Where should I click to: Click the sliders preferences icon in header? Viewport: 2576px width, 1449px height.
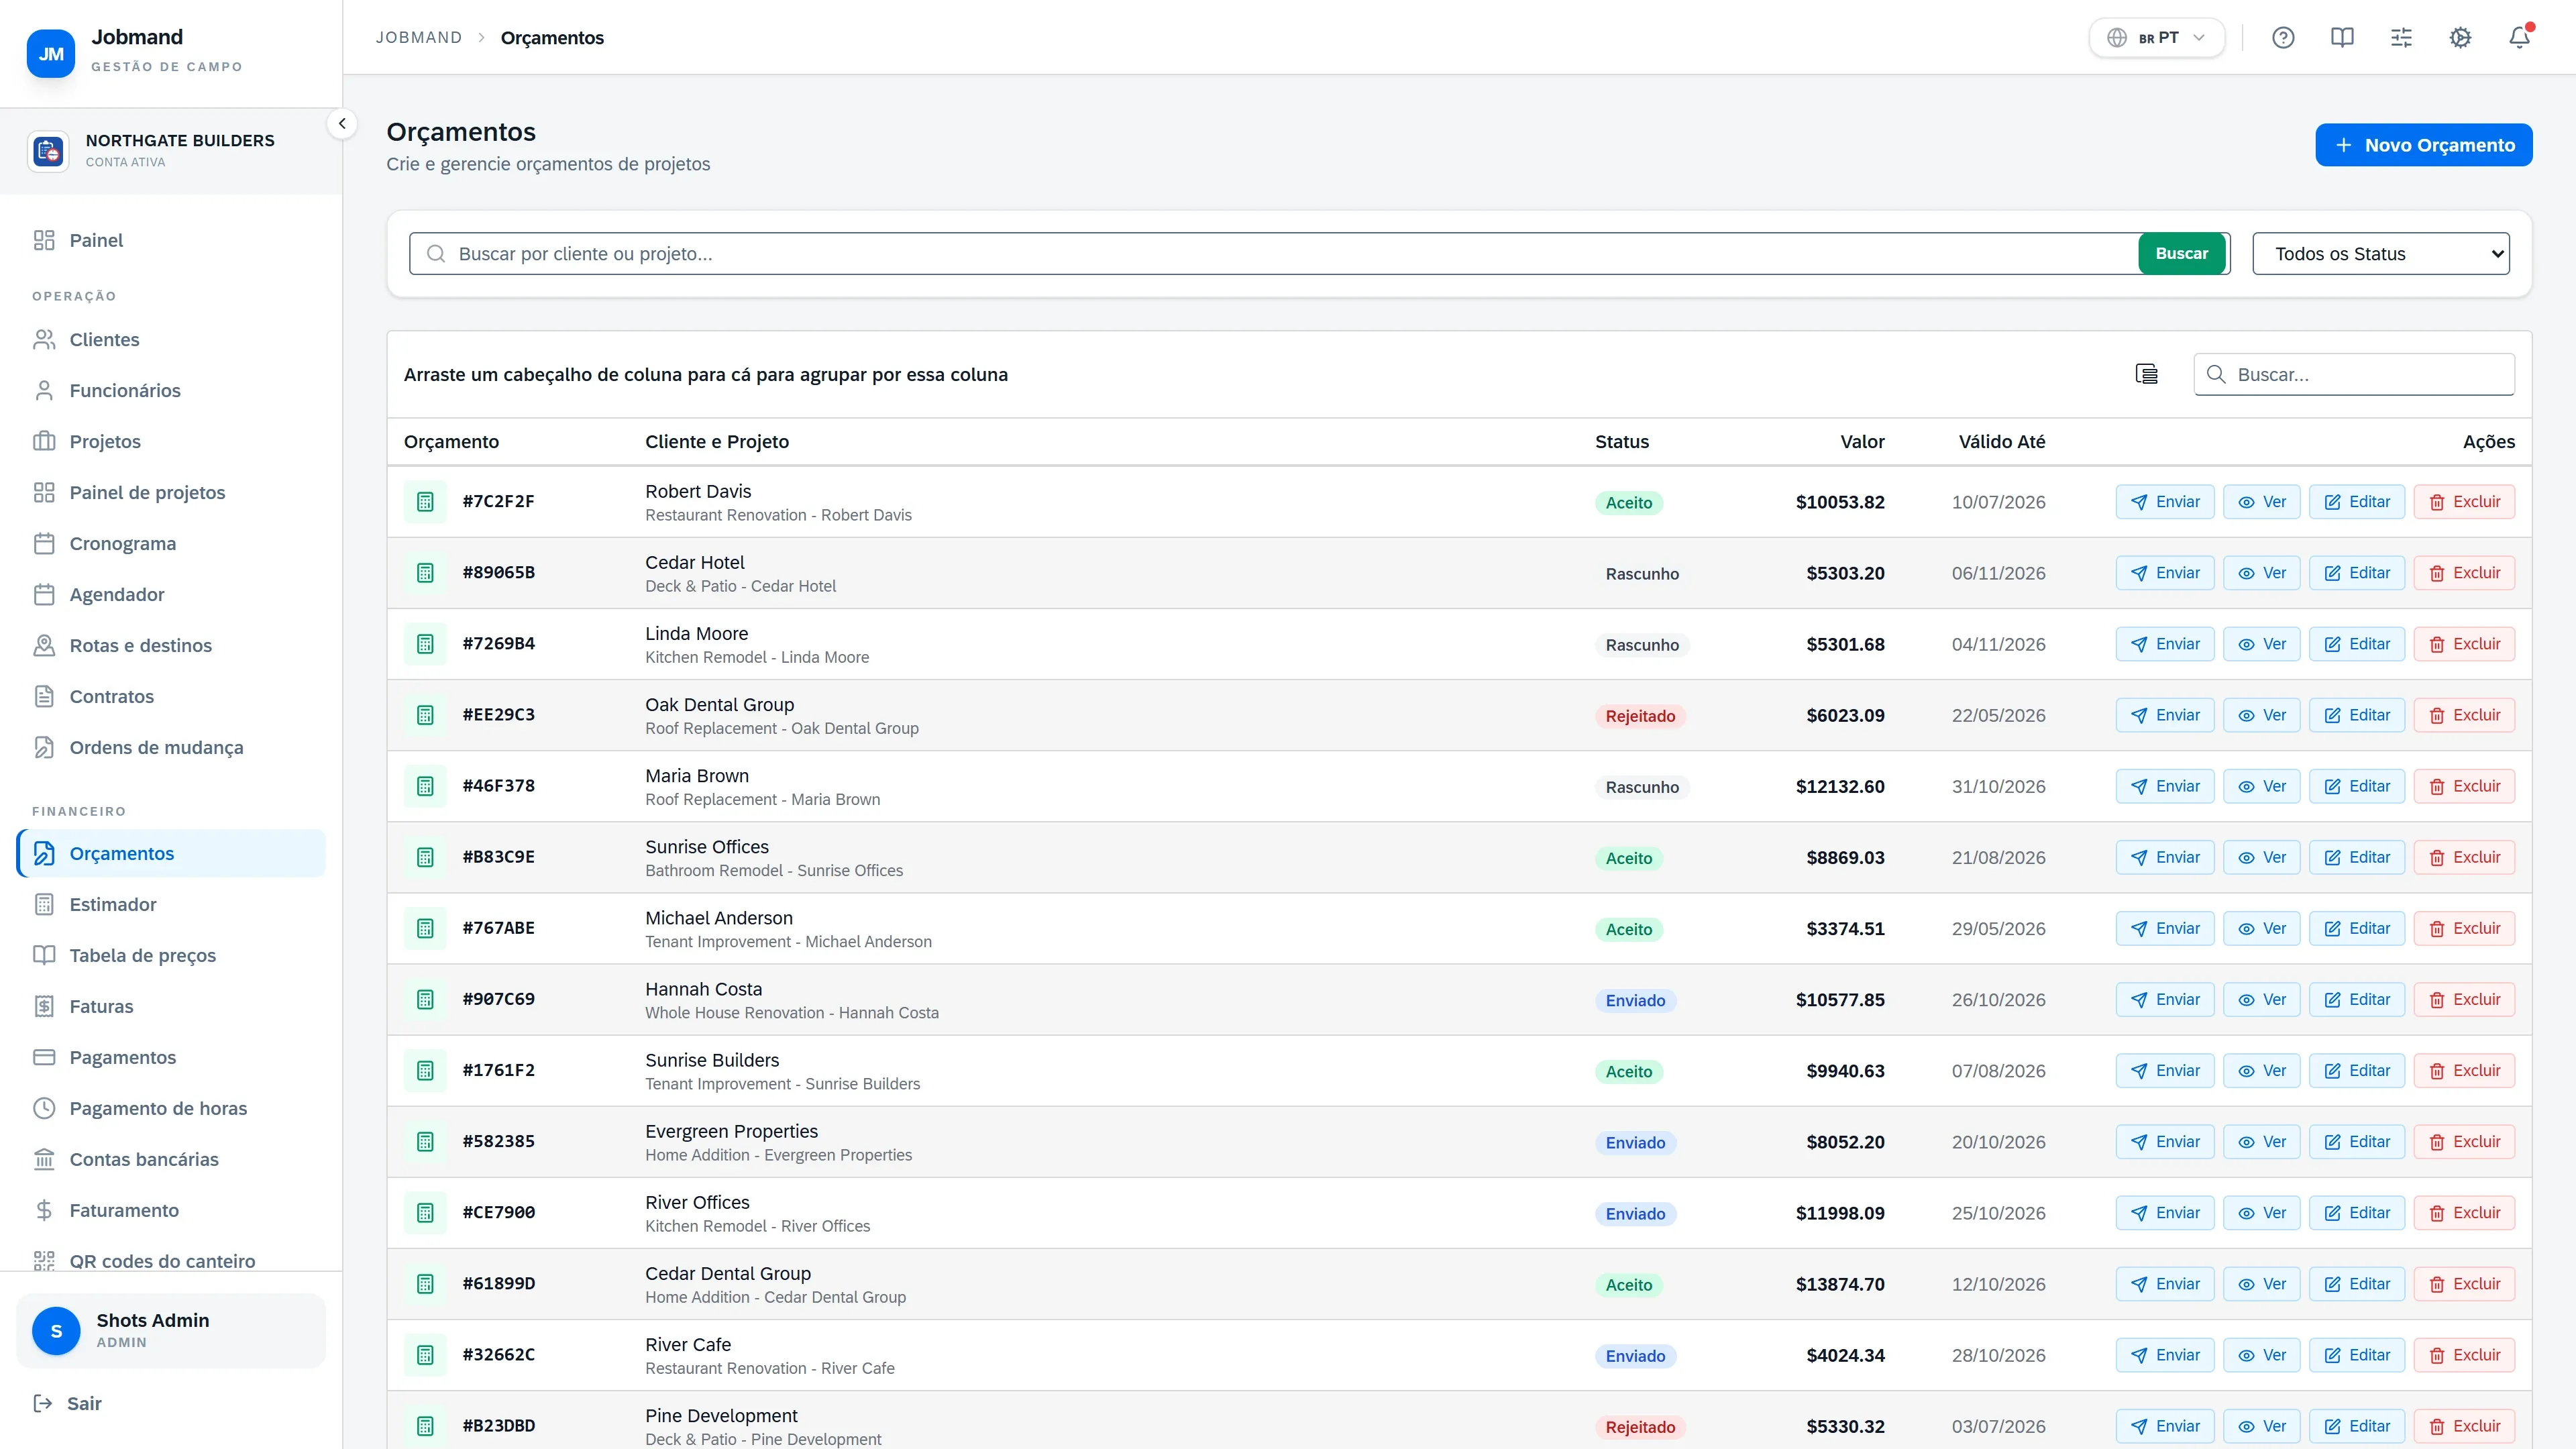[2401, 38]
